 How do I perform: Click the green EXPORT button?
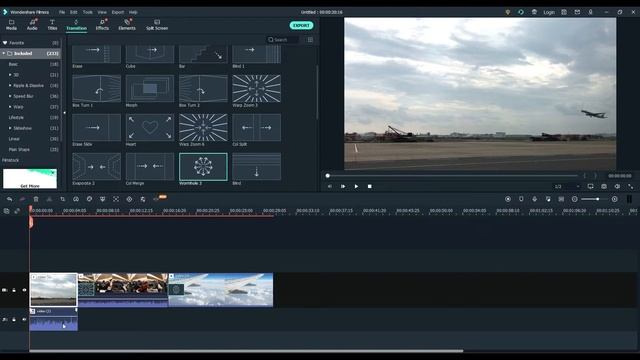(x=301, y=25)
